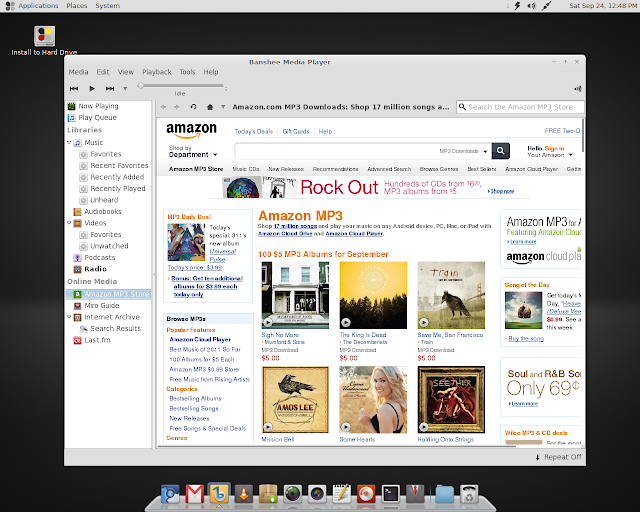The image size is (640, 512).
Task: Open the dropdown arrow beside next track
Action: [125, 89]
